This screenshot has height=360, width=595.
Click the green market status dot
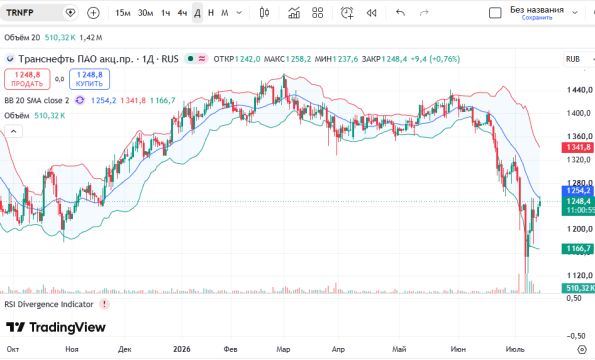click(x=190, y=59)
